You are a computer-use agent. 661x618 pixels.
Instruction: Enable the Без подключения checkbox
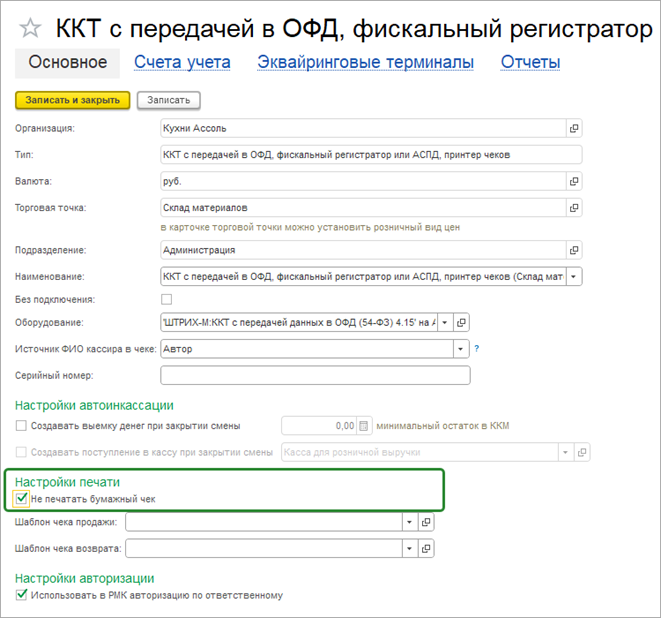tap(166, 299)
